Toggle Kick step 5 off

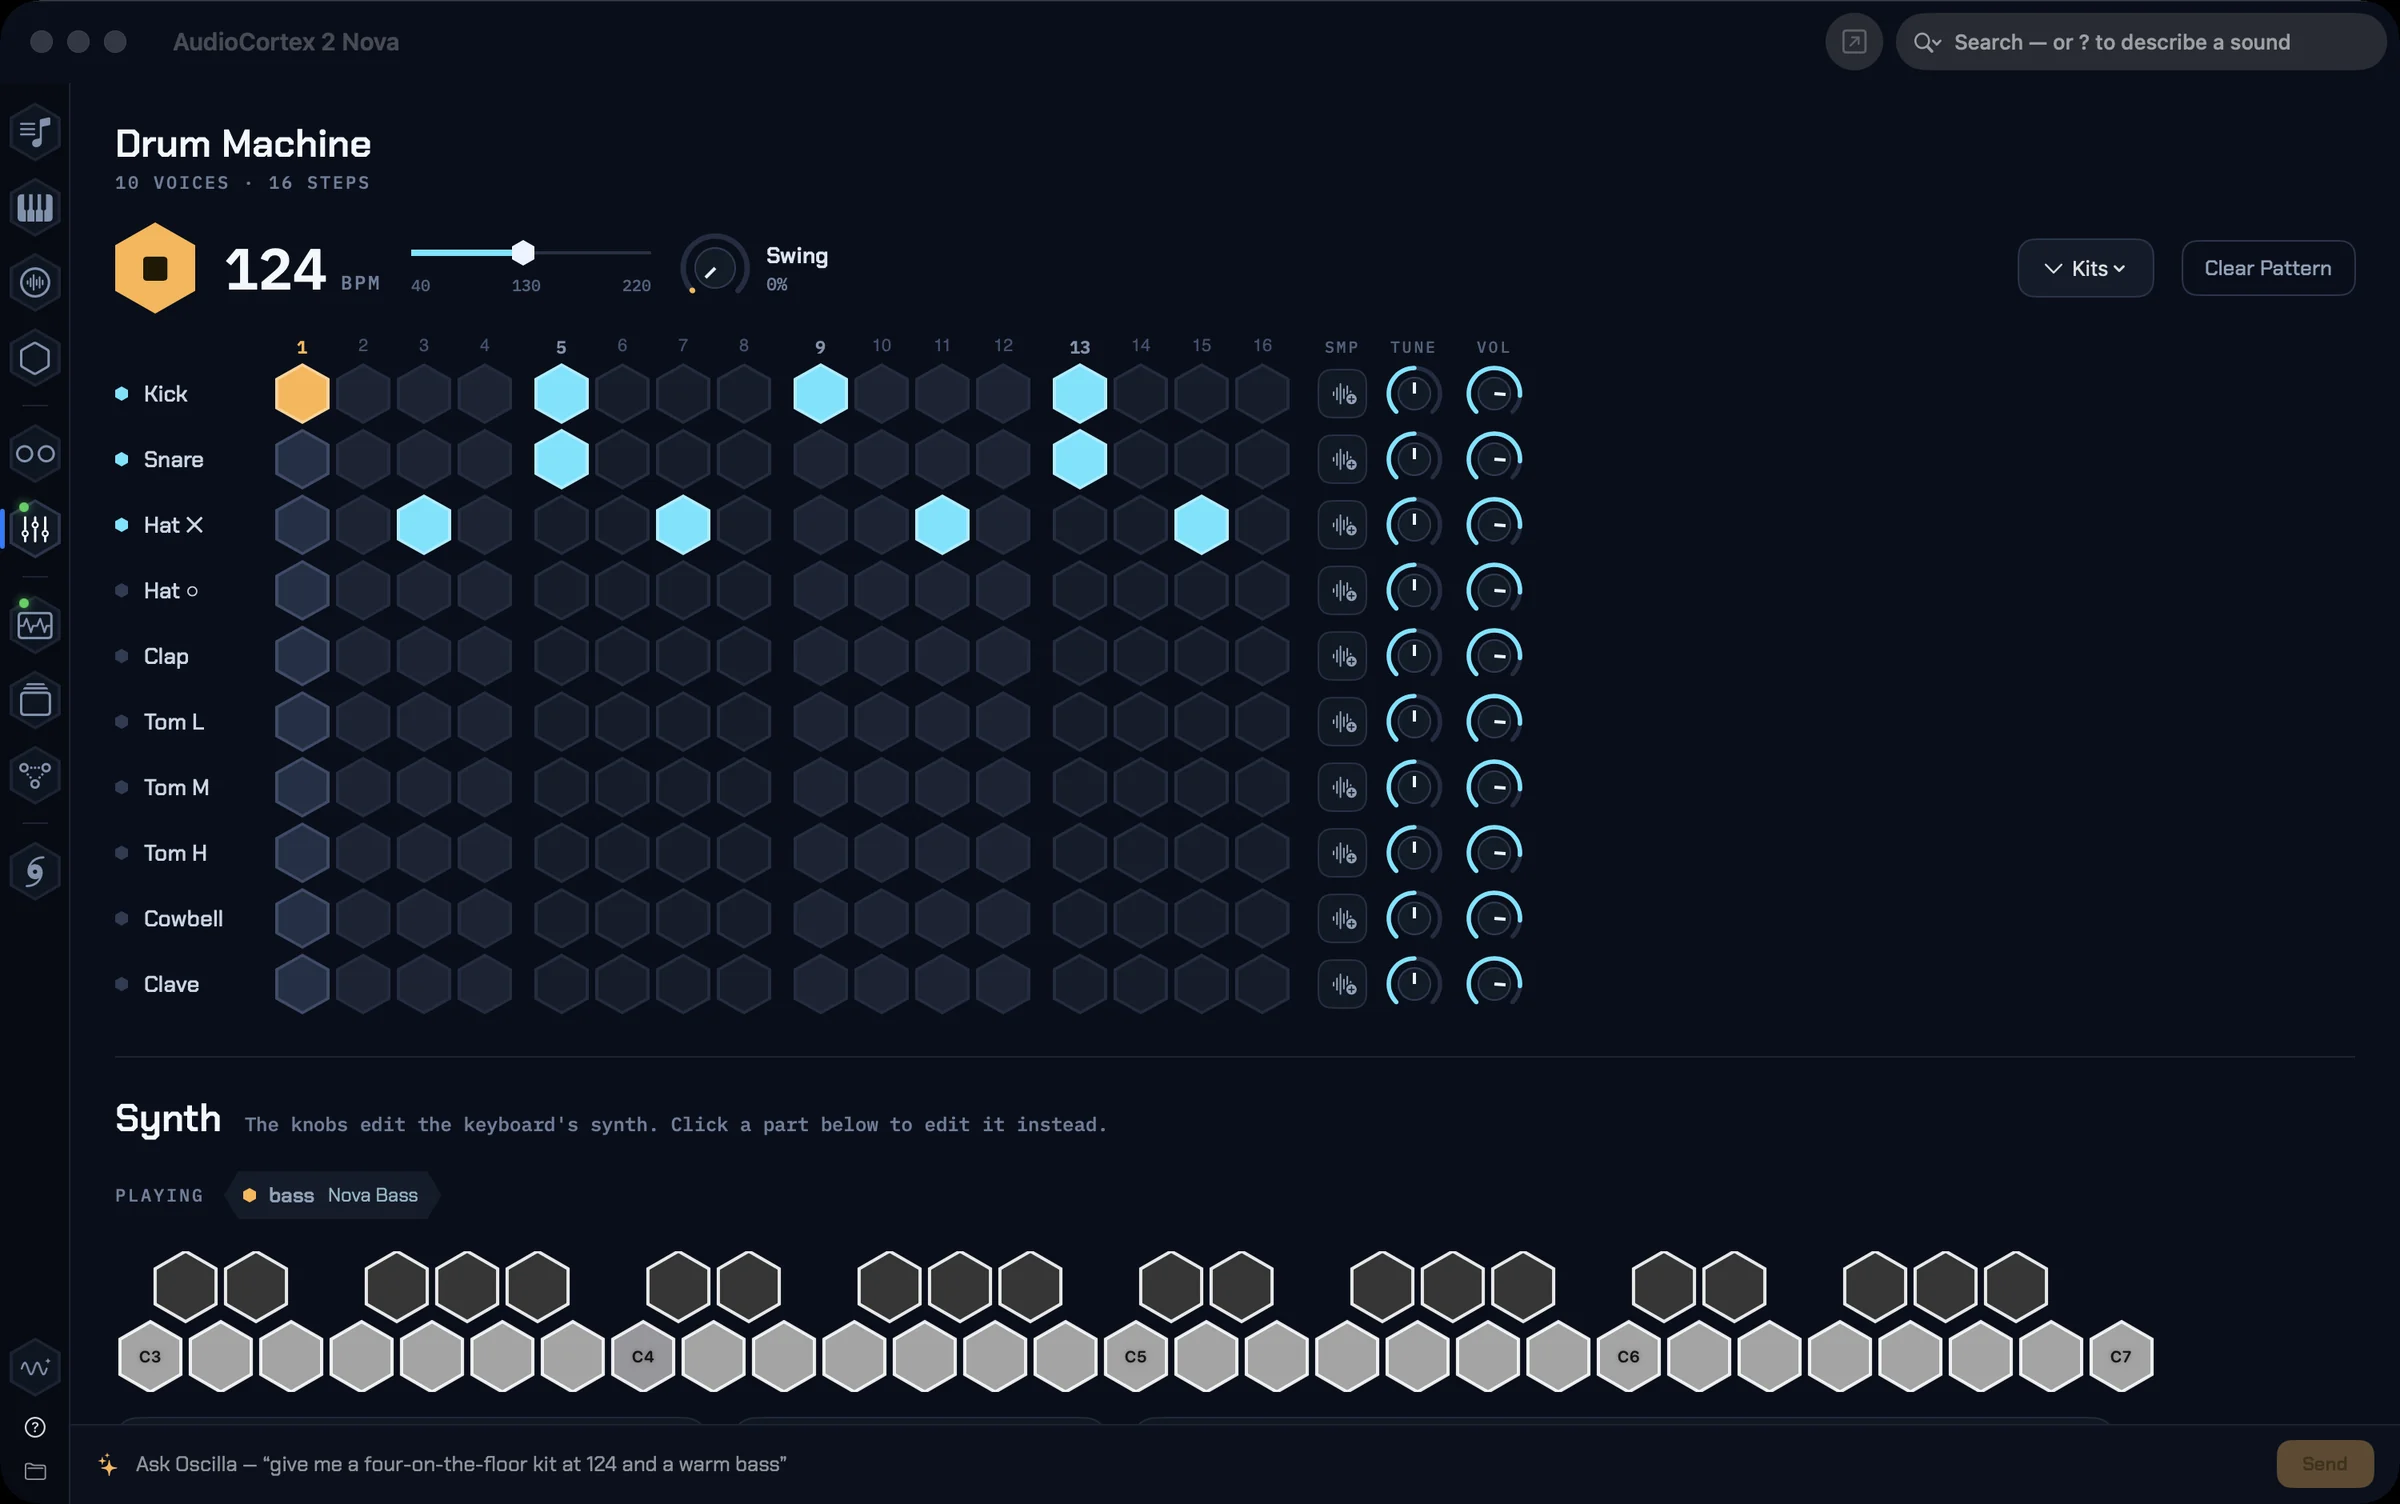(x=561, y=394)
